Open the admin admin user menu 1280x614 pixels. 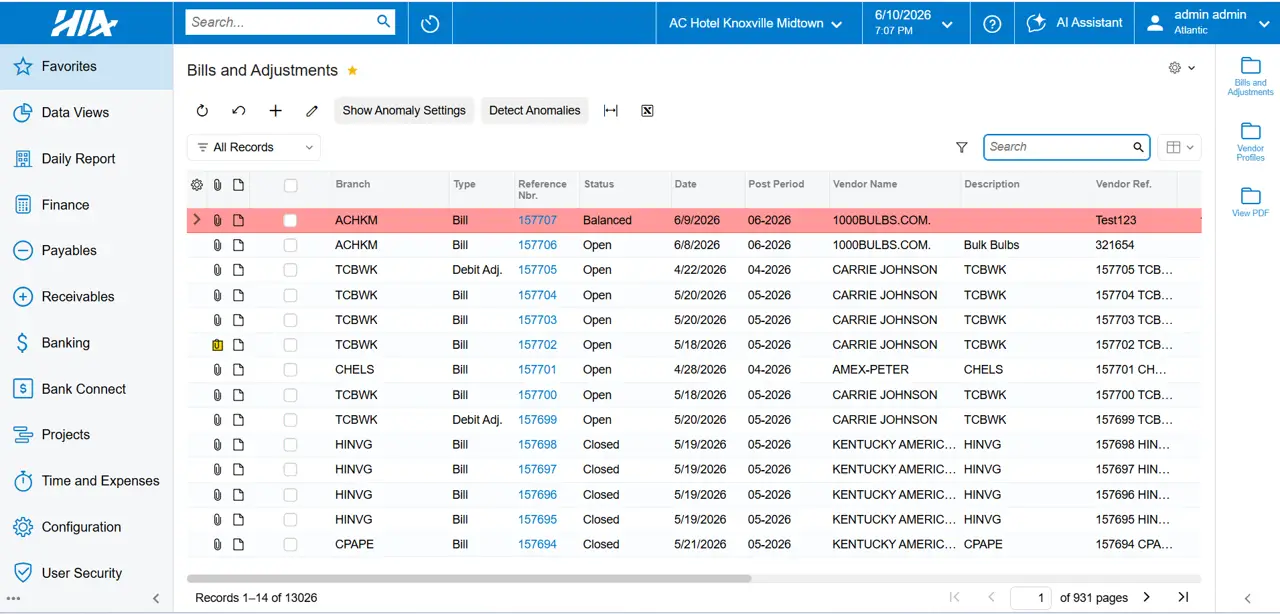coord(1207,23)
